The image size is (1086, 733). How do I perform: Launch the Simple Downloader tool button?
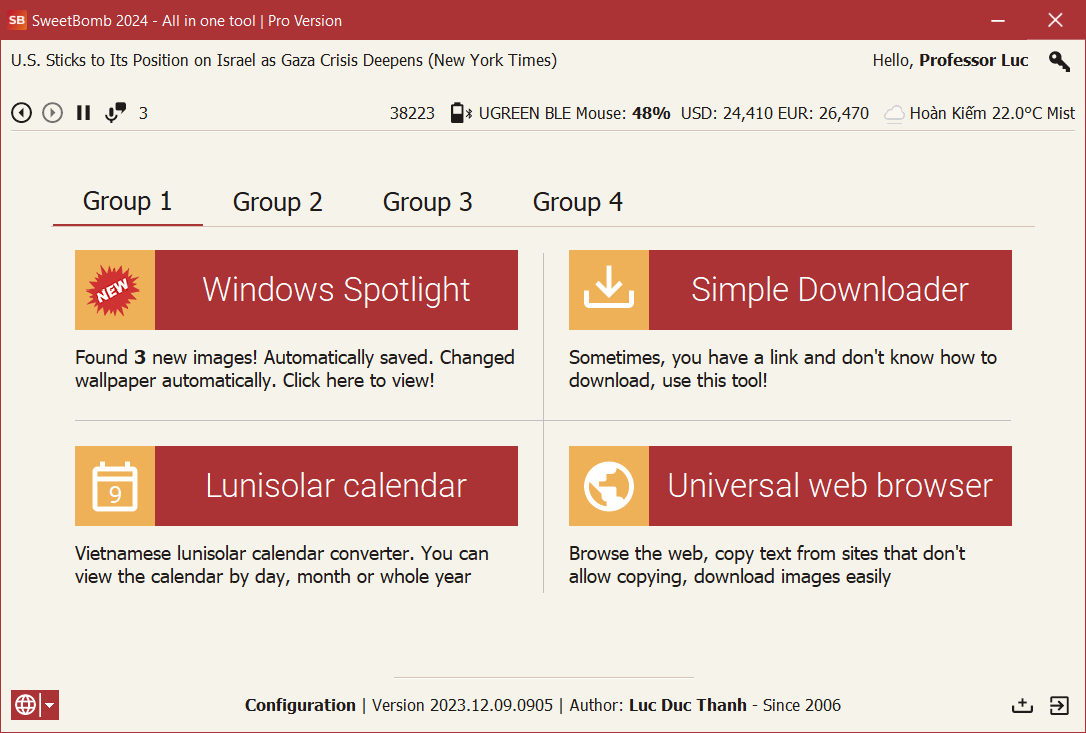829,290
